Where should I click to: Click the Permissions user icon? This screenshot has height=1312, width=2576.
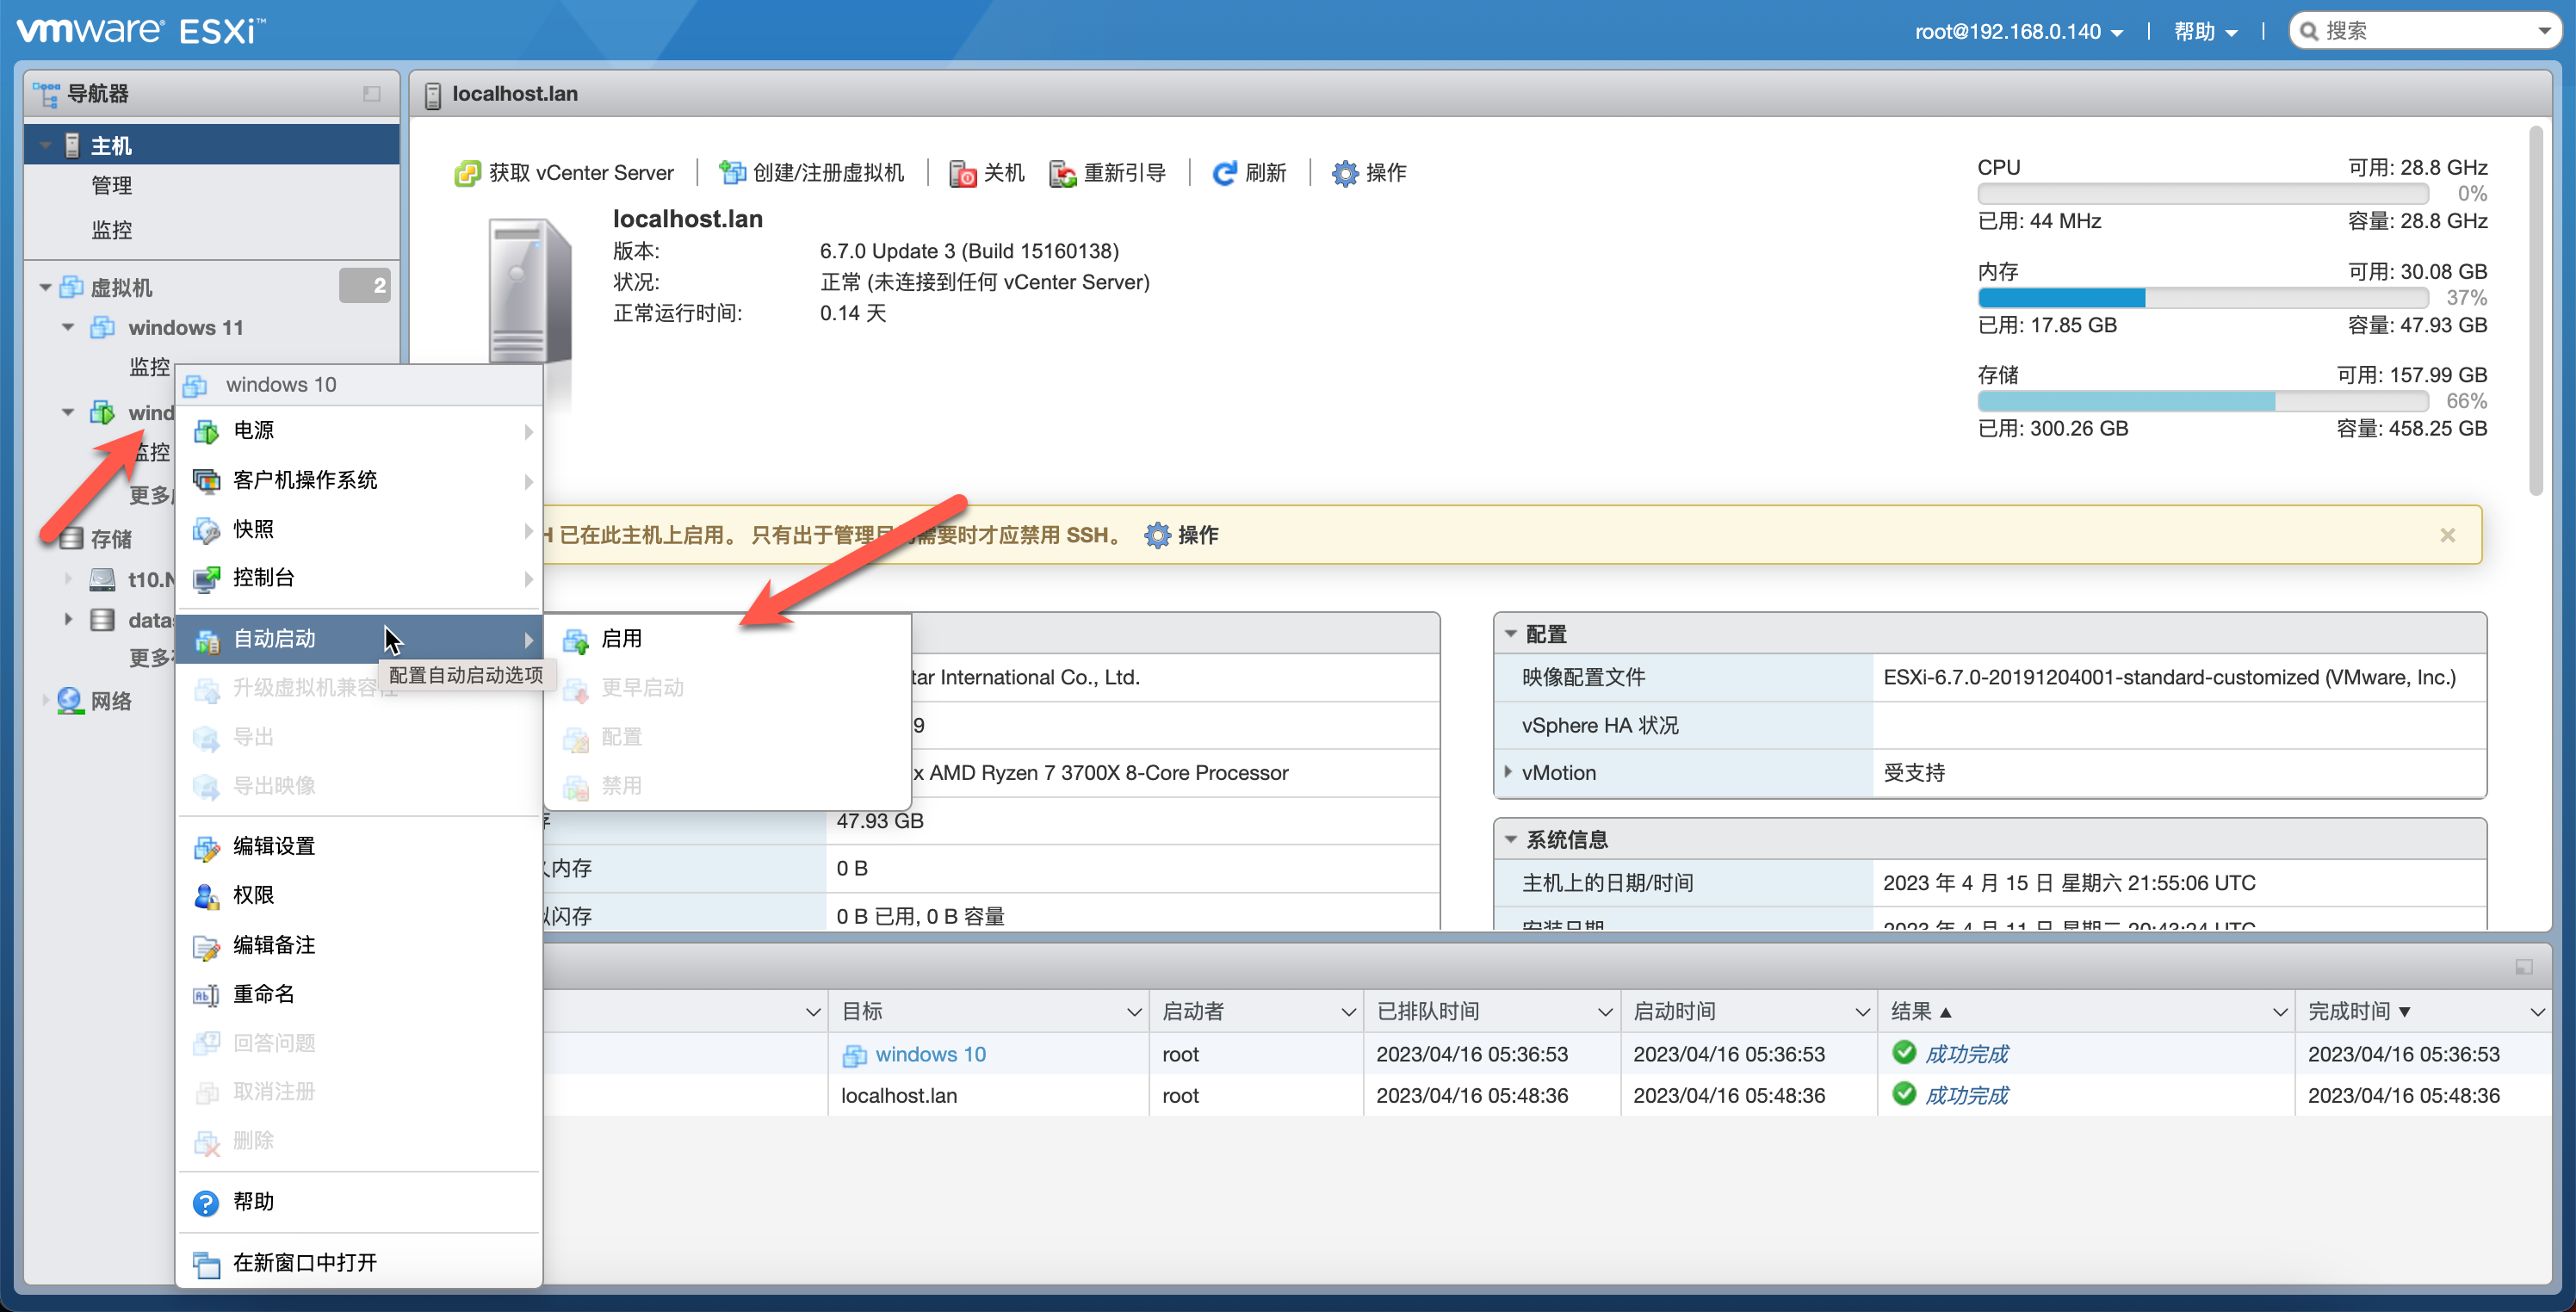click(x=206, y=896)
